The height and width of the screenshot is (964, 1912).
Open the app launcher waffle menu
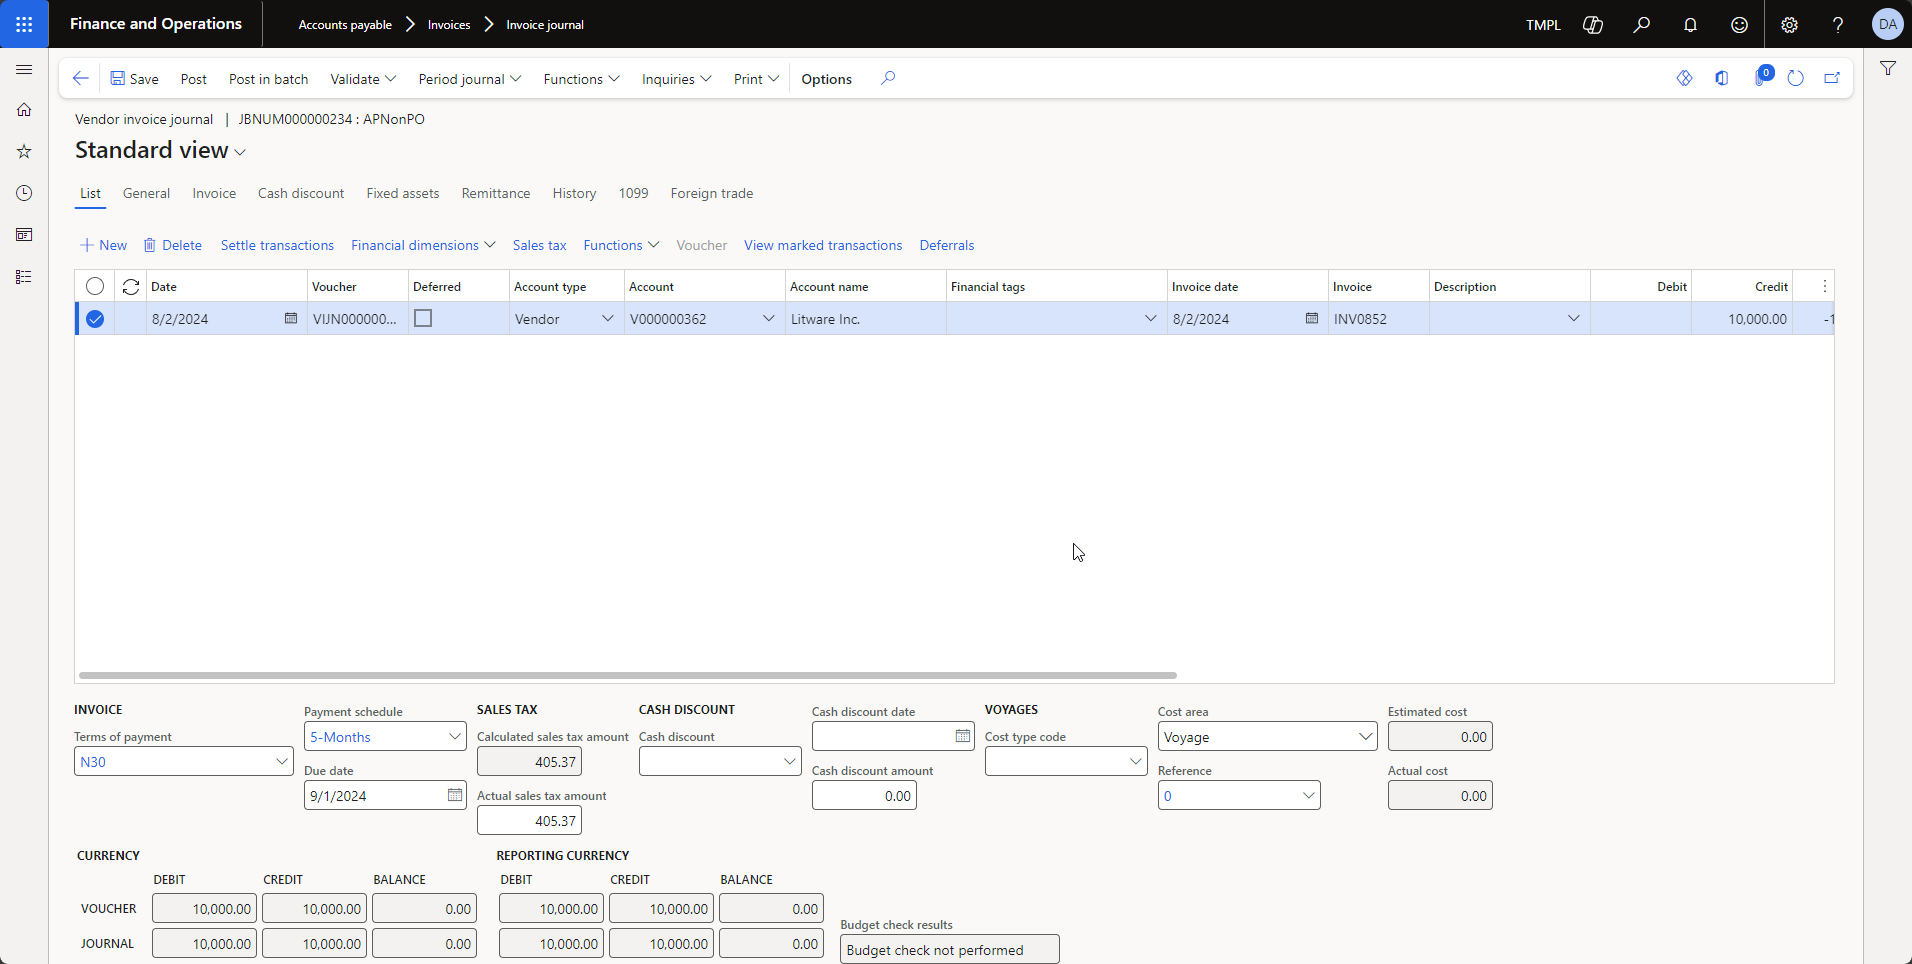24,24
